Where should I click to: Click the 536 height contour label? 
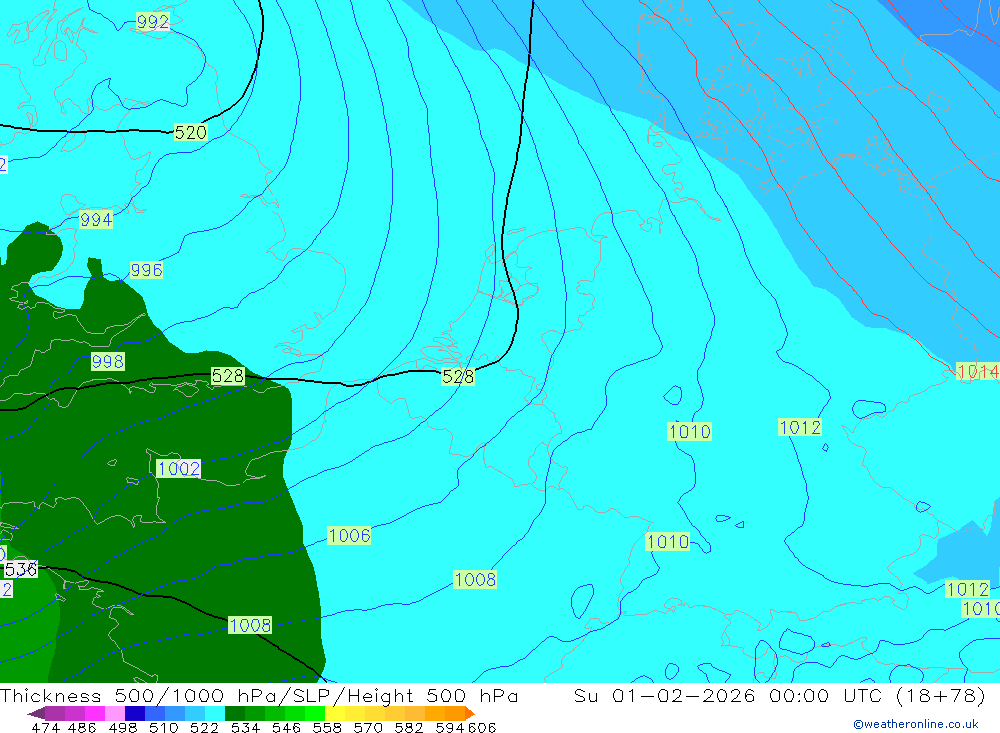pyautogui.click(x=20, y=569)
